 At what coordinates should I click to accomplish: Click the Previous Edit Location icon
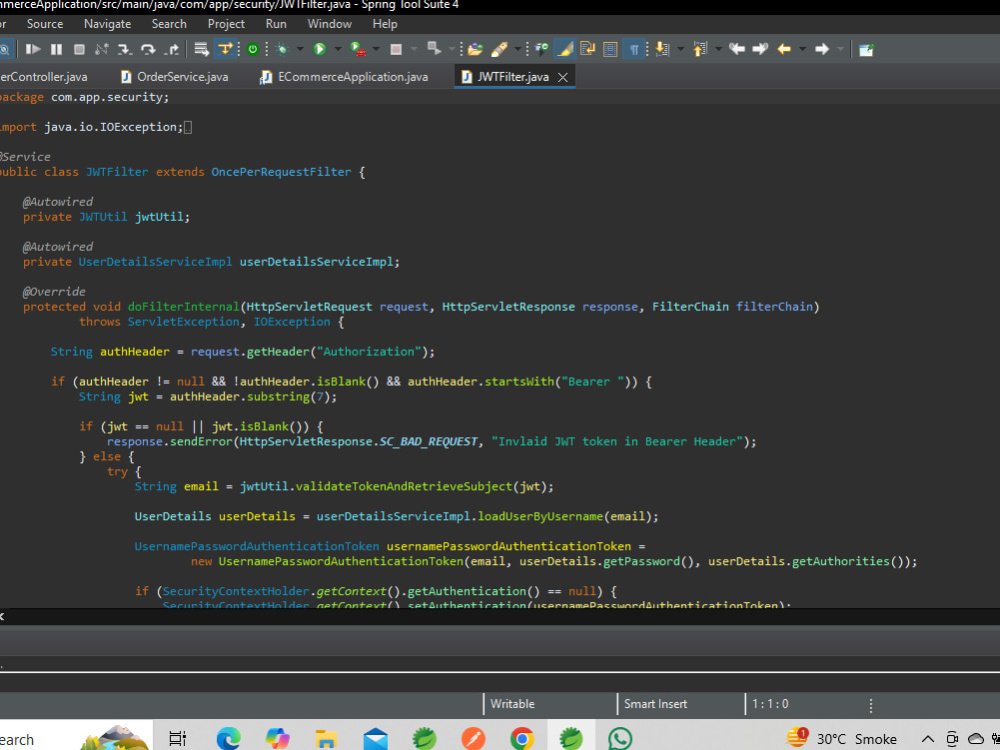pyautogui.click(x=737, y=49)
